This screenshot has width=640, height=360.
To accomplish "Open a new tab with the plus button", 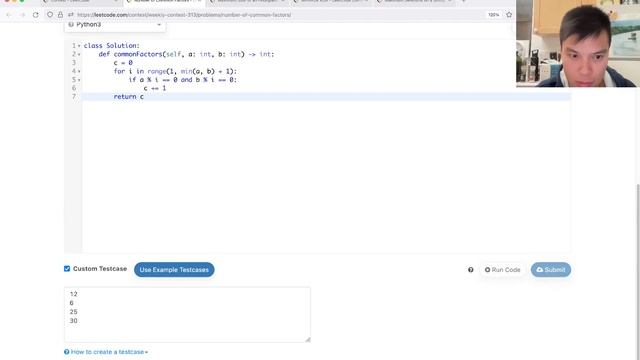I will [x=463, y=2].
